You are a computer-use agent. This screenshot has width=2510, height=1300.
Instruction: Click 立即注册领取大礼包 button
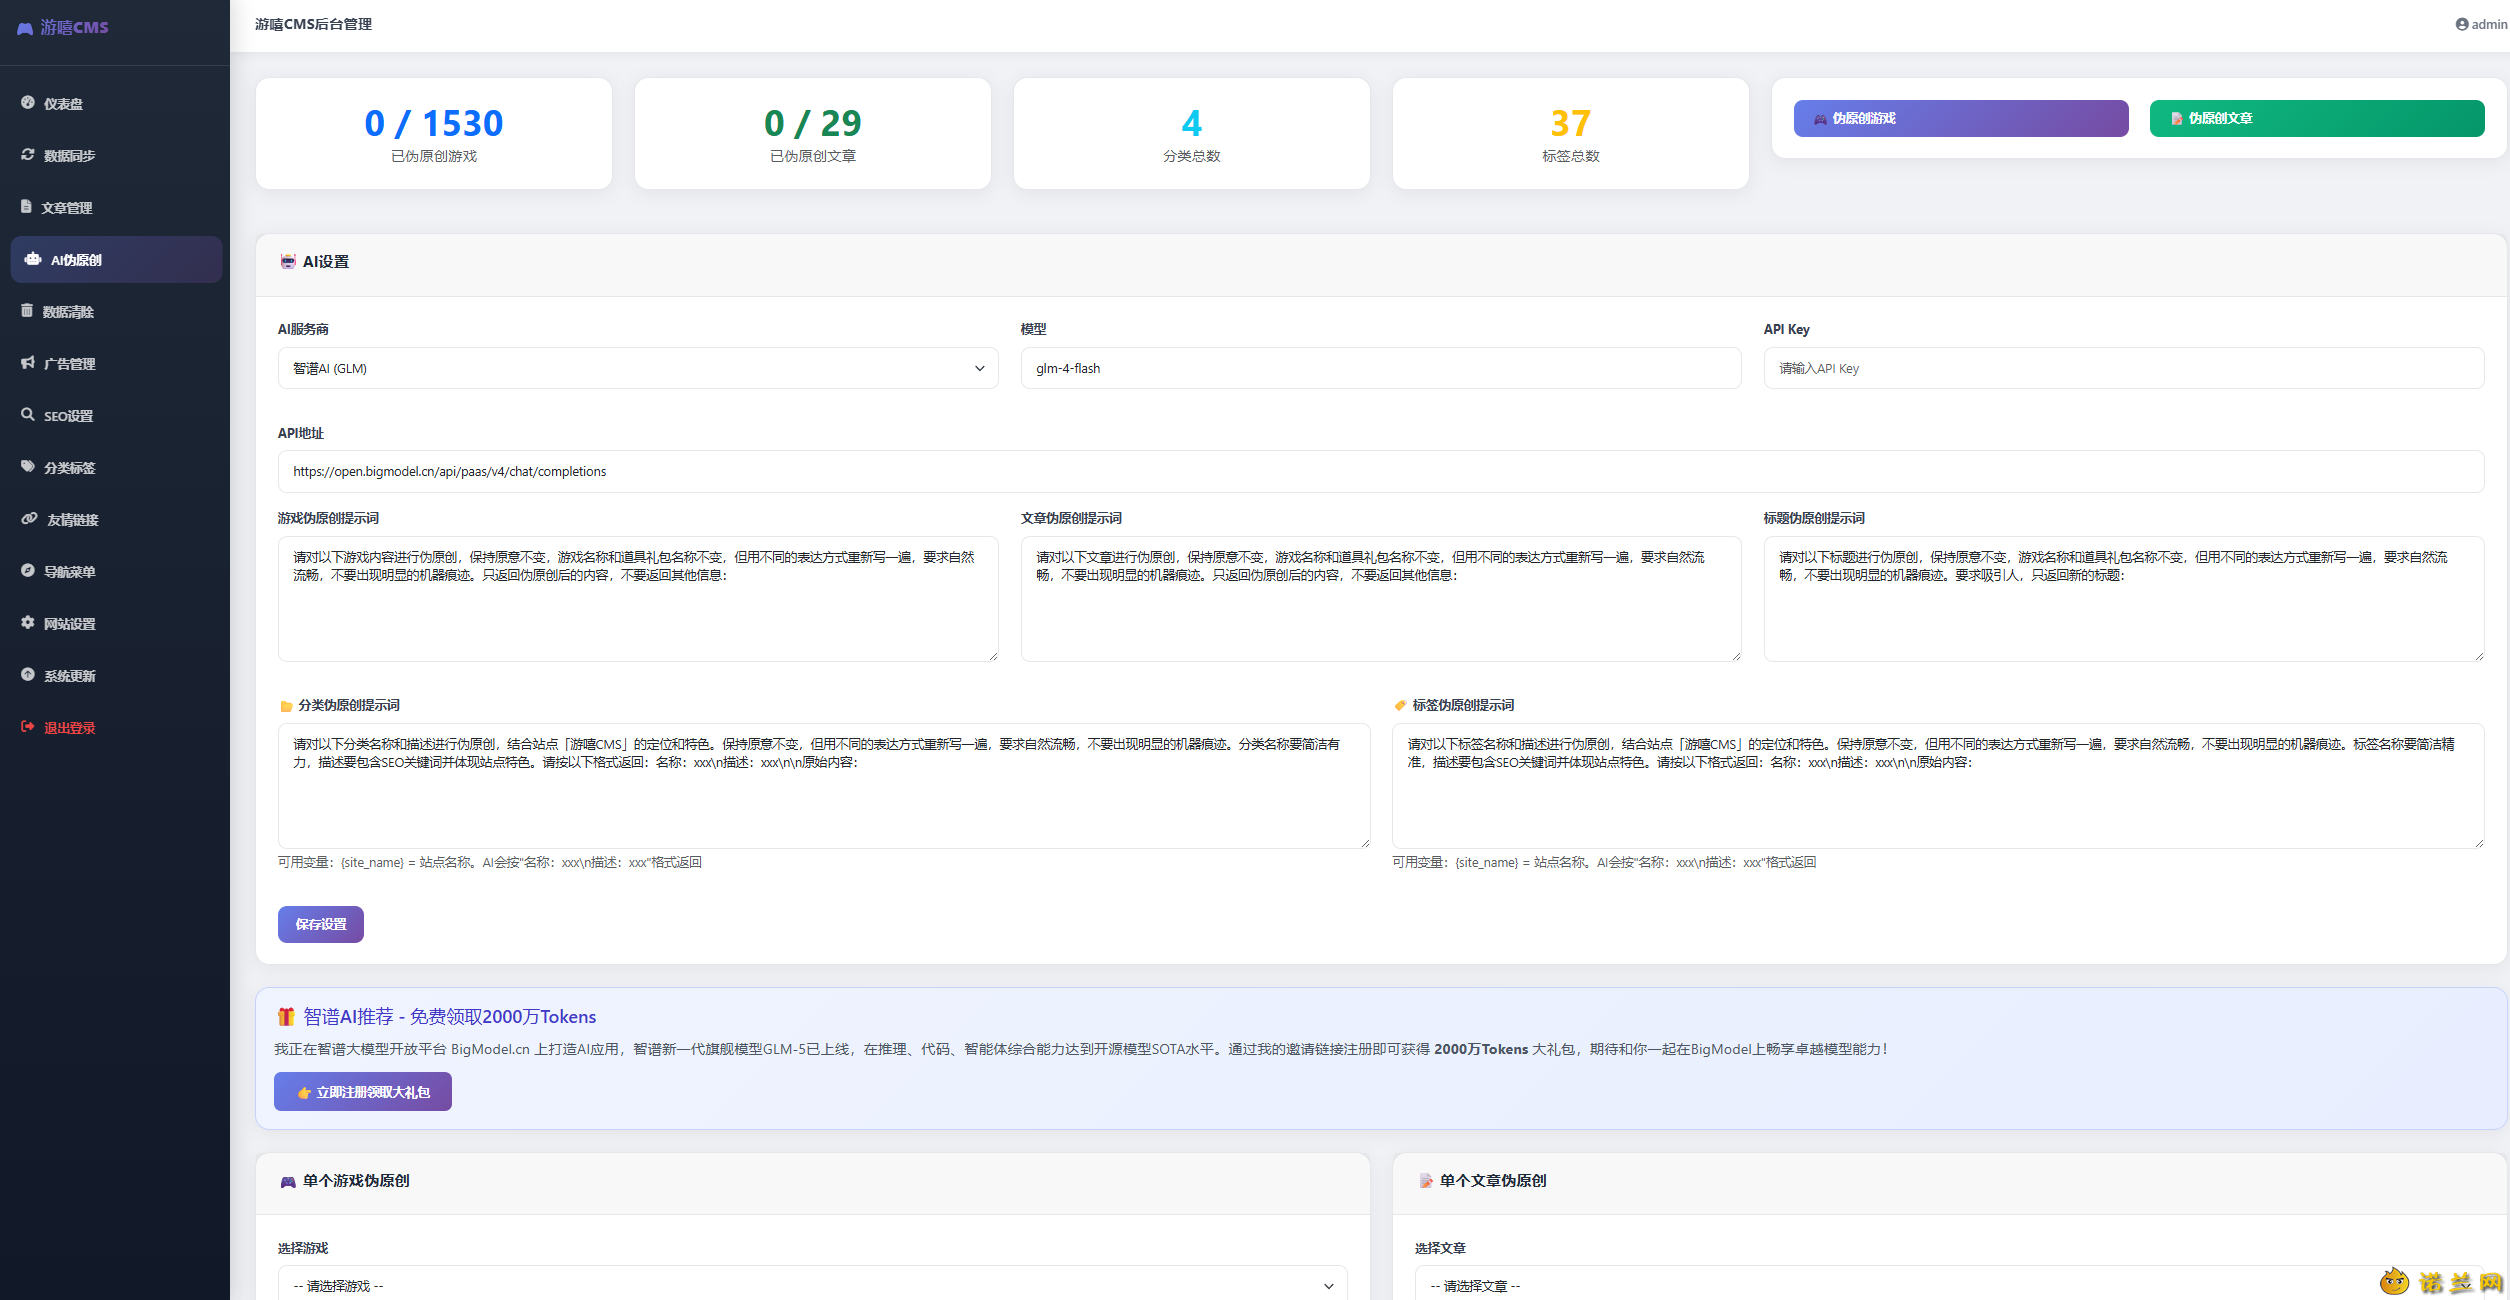363,1092
